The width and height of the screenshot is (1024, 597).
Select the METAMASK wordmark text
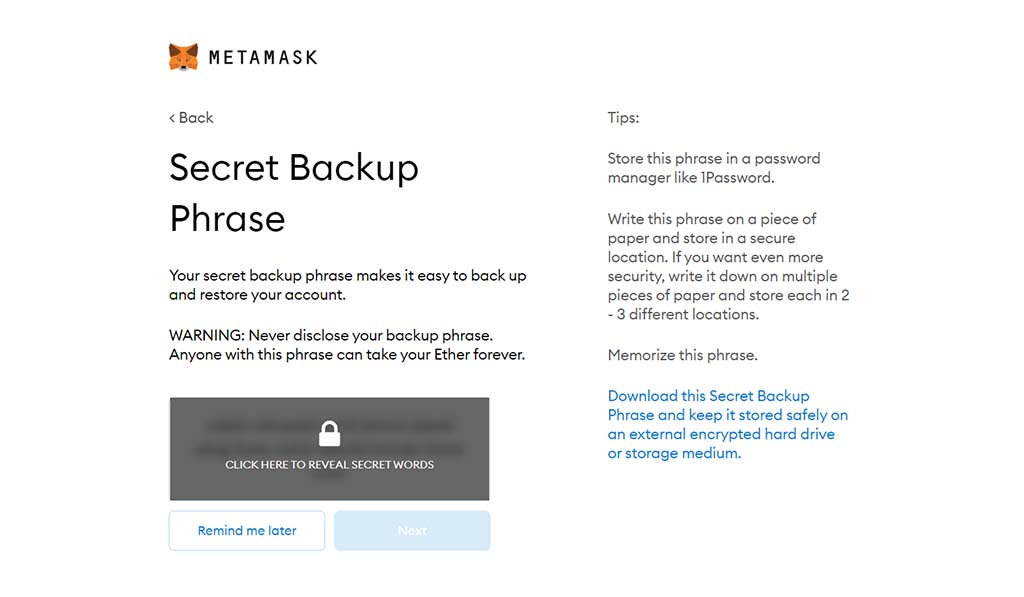click(262, 57)
